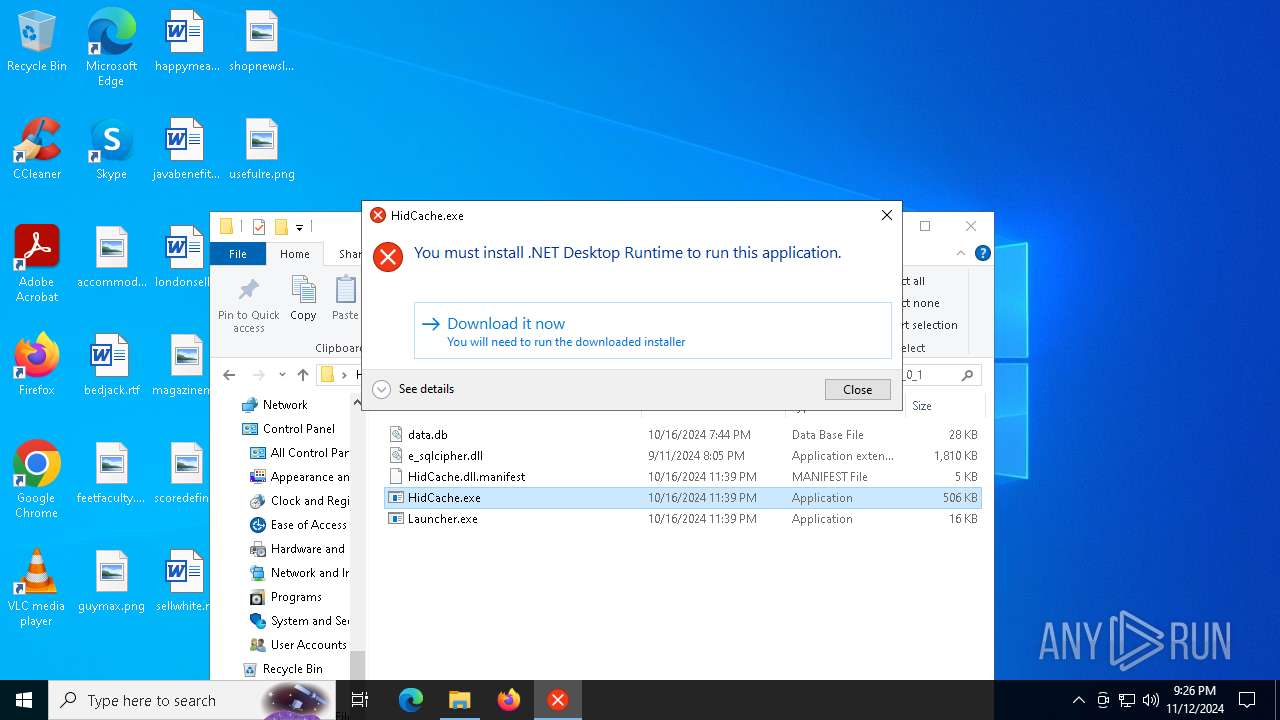Collapse the Explorer ribbon with the chevron
The height and width of the screenshot is (720, 1280).
click(961, 254)
